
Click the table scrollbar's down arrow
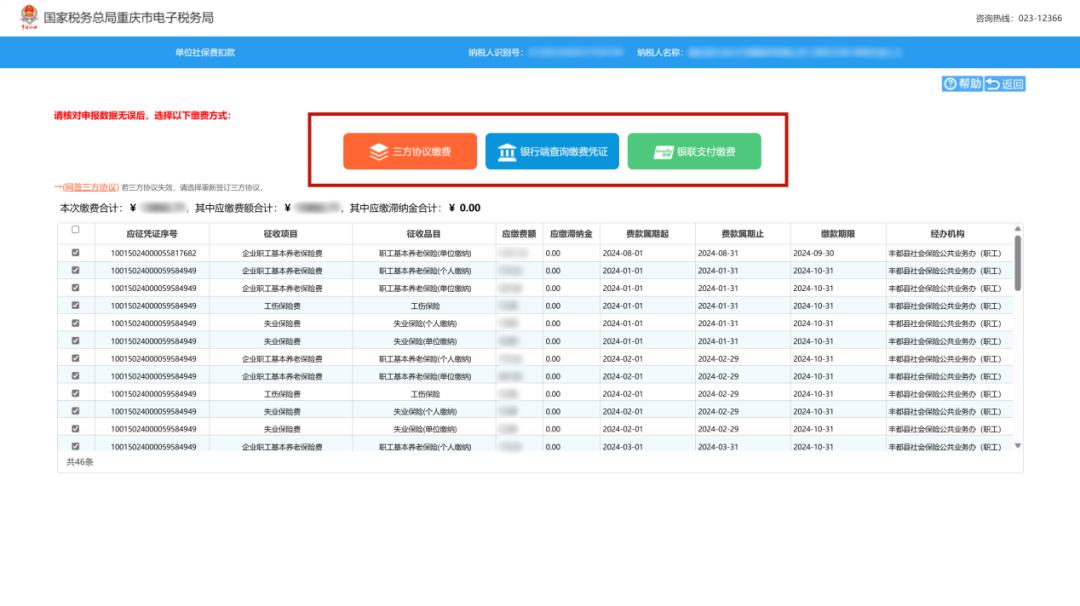click(x=1018, y=445)
